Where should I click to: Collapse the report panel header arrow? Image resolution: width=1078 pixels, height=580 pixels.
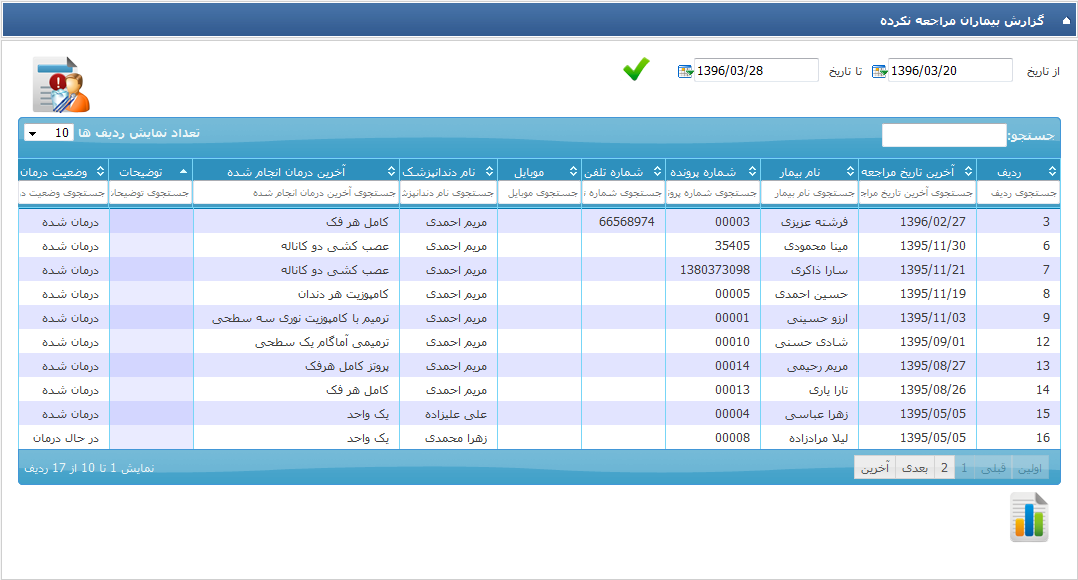(x=1065, y=21)
